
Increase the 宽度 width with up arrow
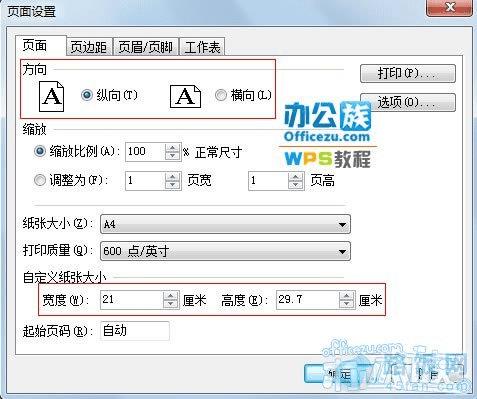coord(171,295)
